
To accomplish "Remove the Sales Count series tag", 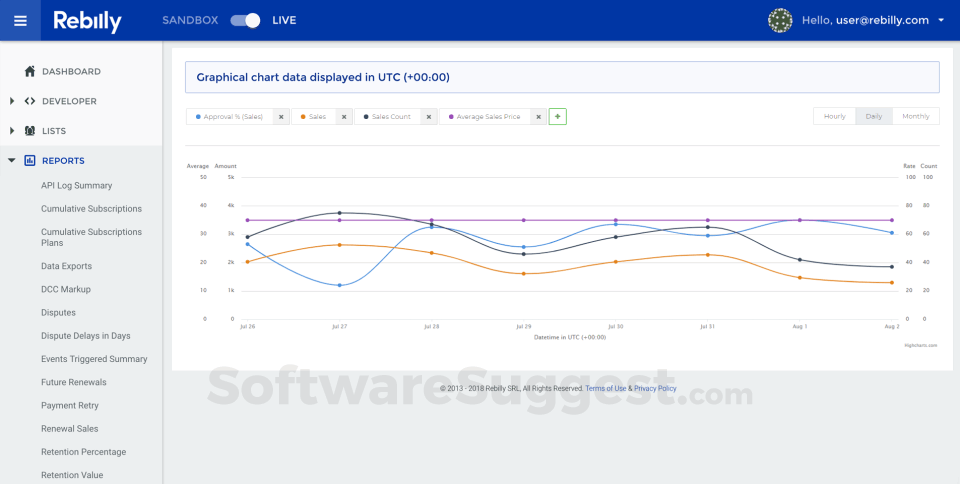I will (429, 117).
